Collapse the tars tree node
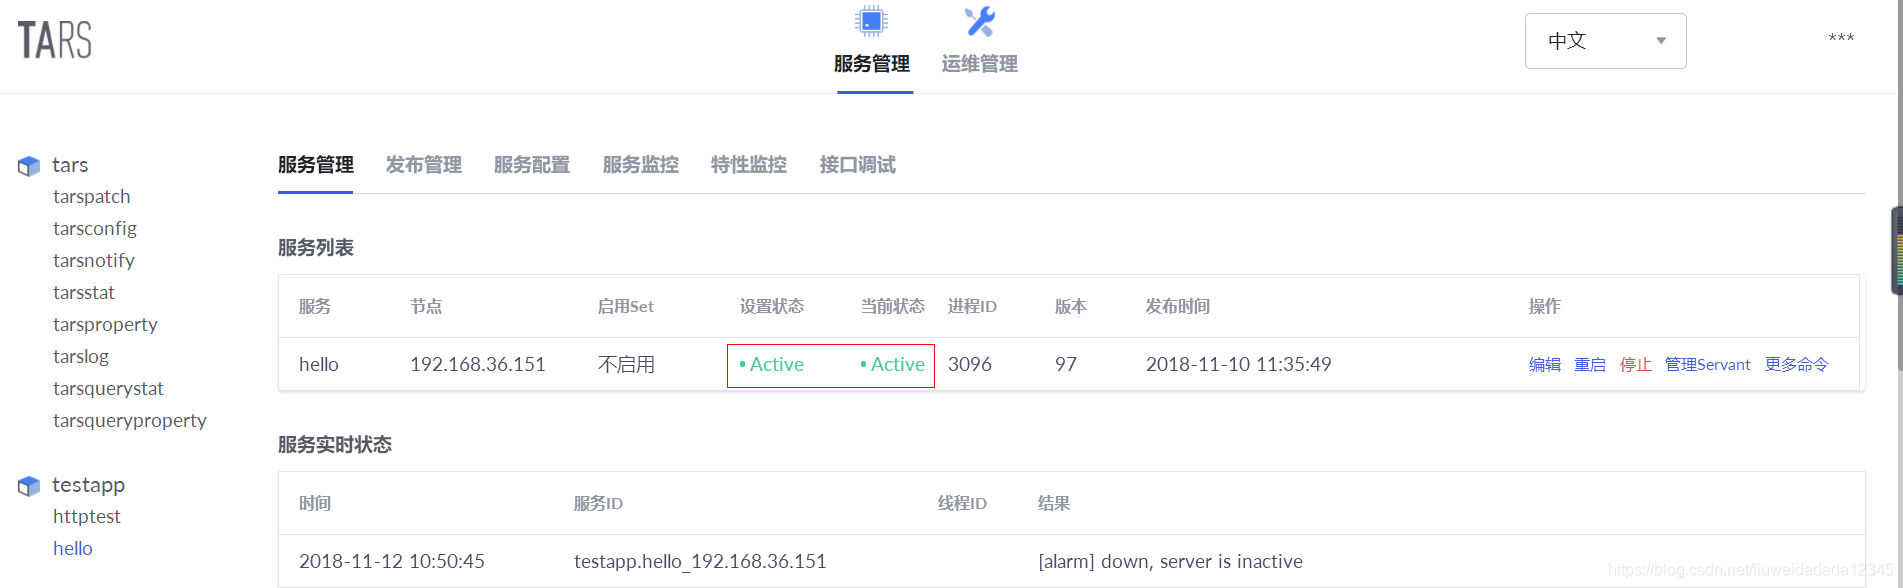1903x588 pixels. tap(70, 165)
